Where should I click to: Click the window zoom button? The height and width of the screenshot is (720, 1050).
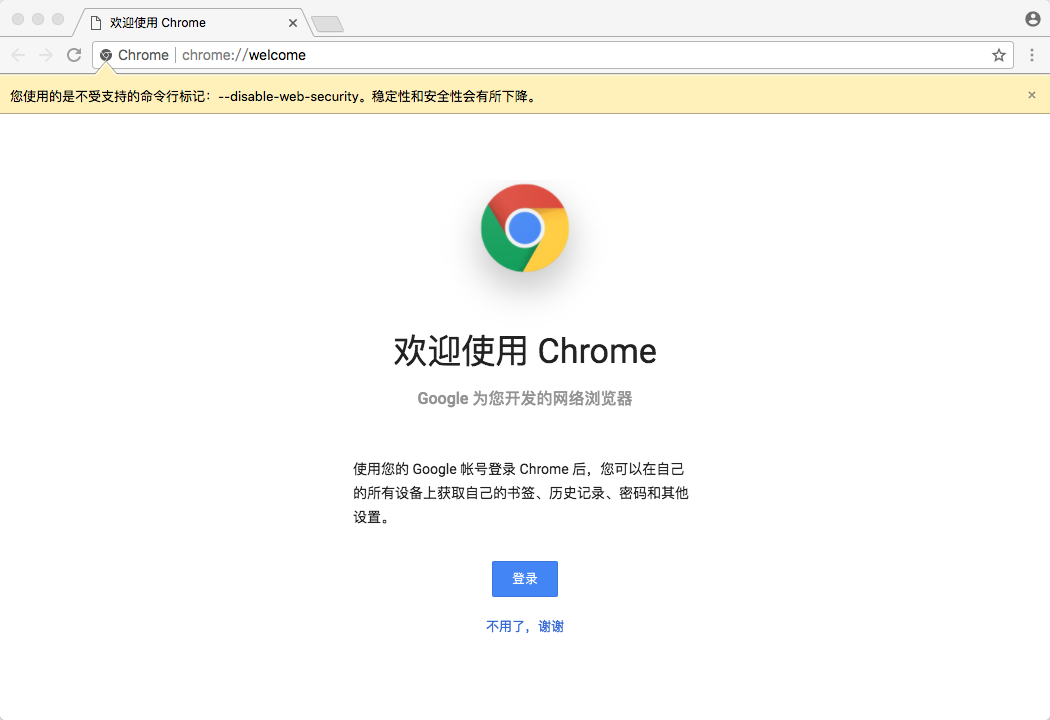coord(58,19)
